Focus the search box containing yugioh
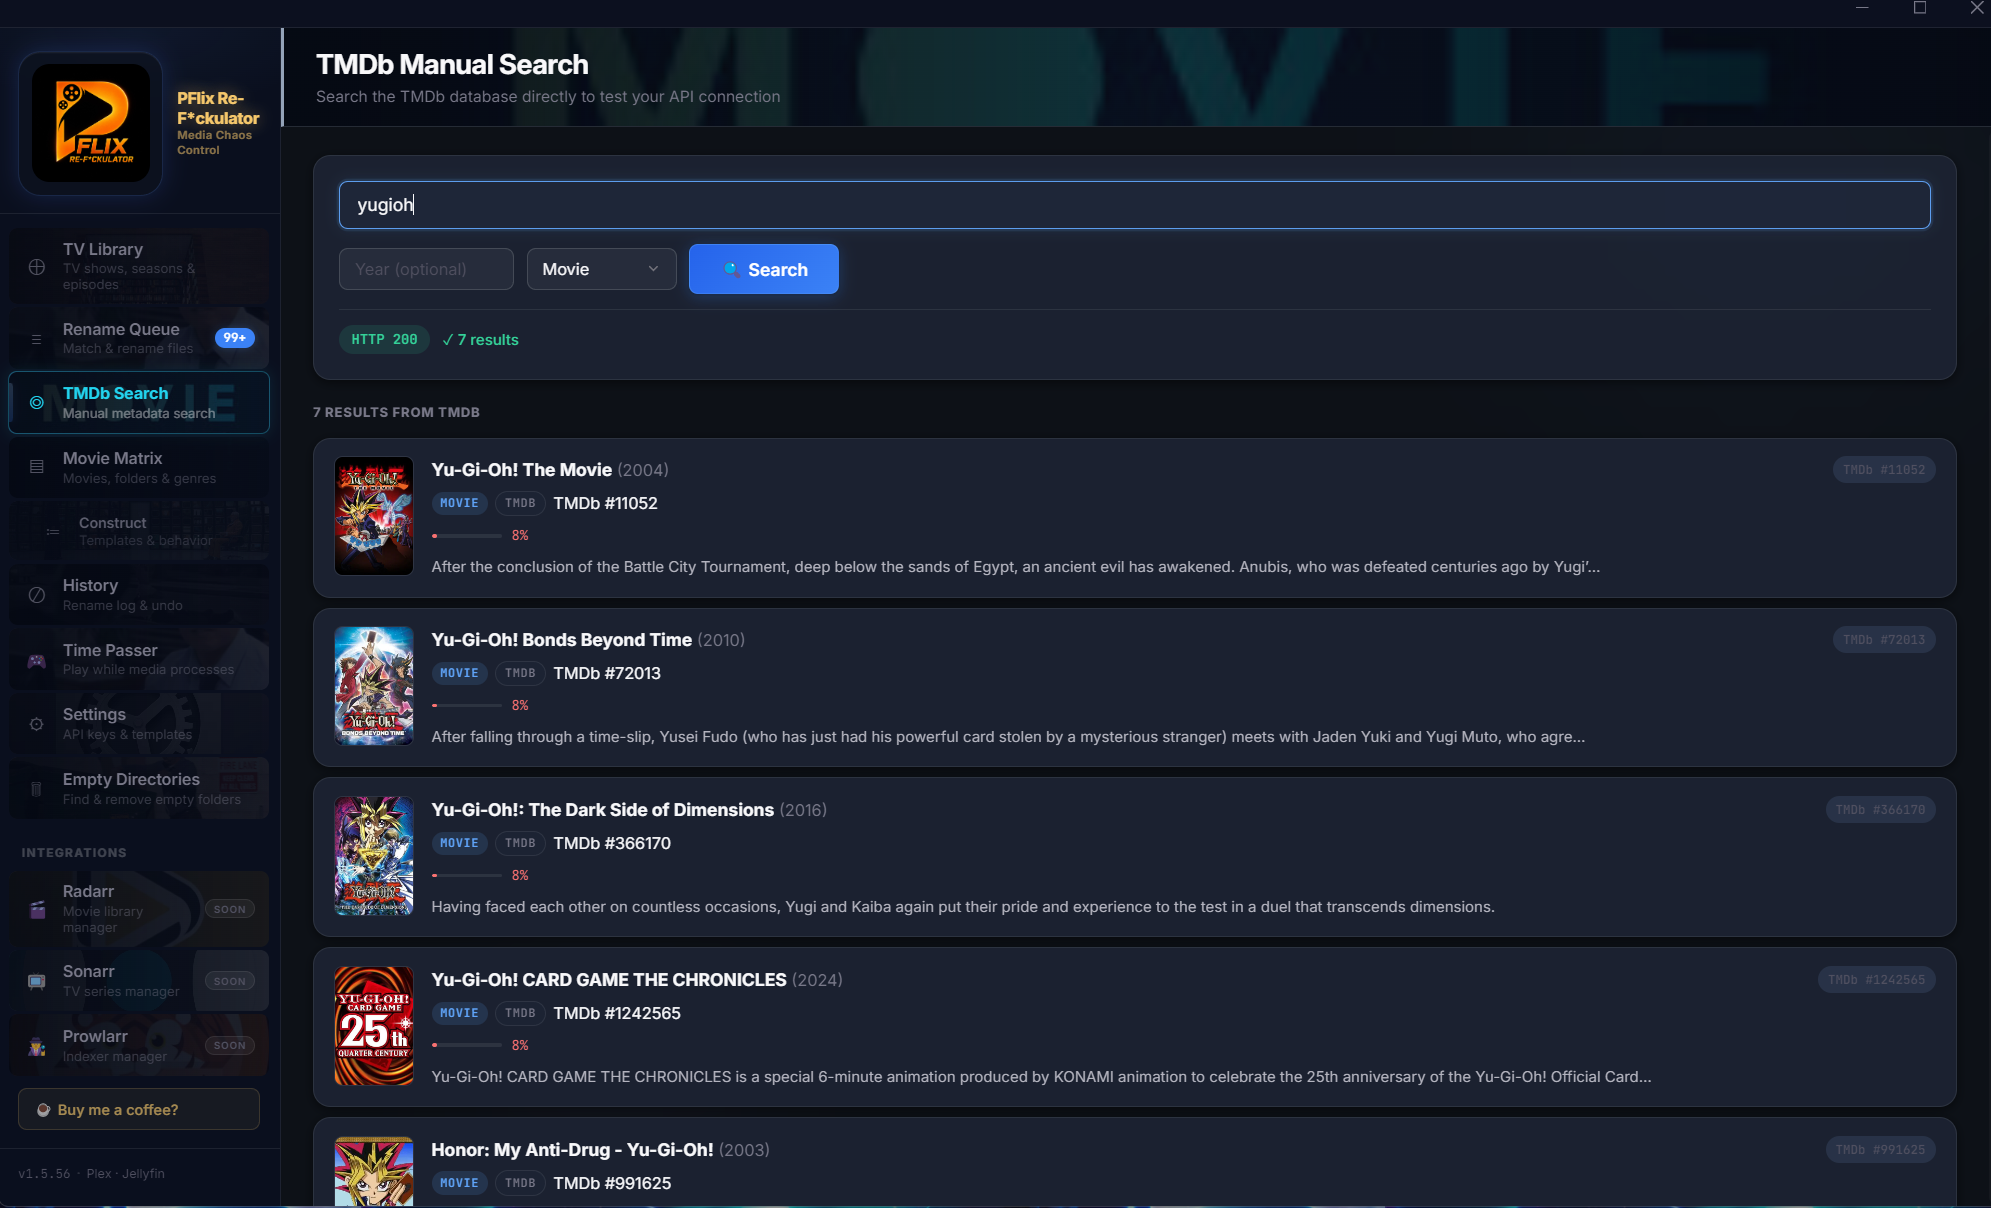The width and height of the screenshot is (1991, 1208). tap(1135, 205)
